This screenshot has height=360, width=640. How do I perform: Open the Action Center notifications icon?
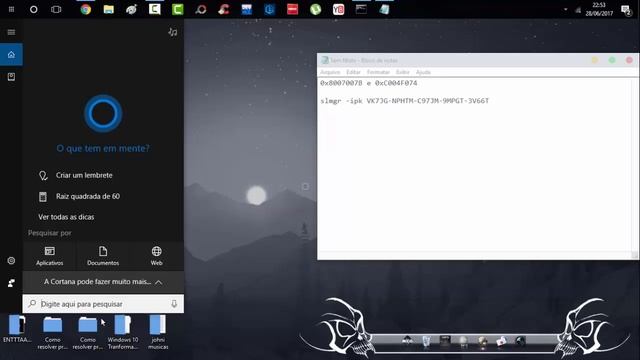pyautogui.click(x=625, y=10)
